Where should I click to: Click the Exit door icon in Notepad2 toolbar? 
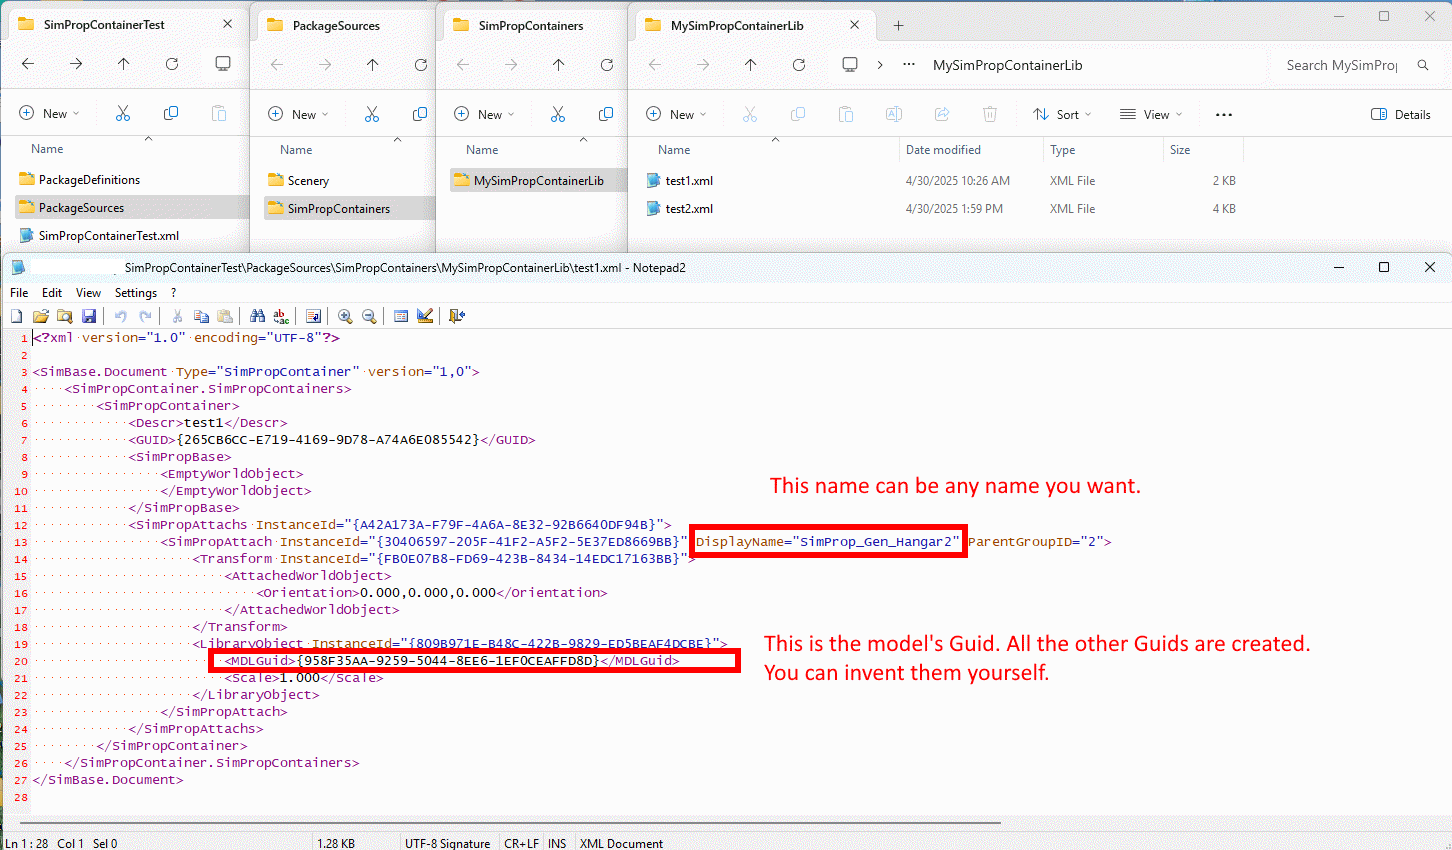[x=457, y=316]
